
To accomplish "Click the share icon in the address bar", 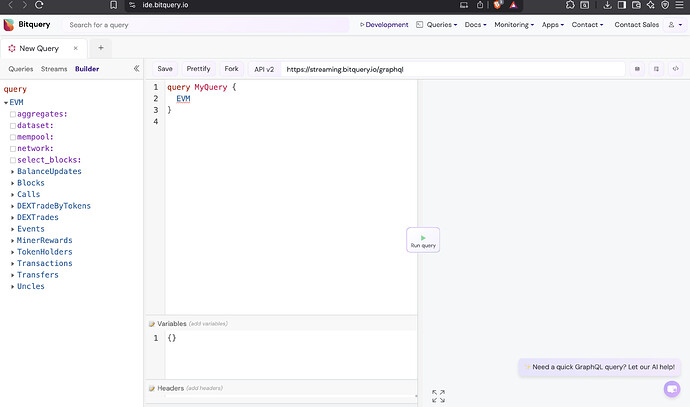I will pos(480,5).
